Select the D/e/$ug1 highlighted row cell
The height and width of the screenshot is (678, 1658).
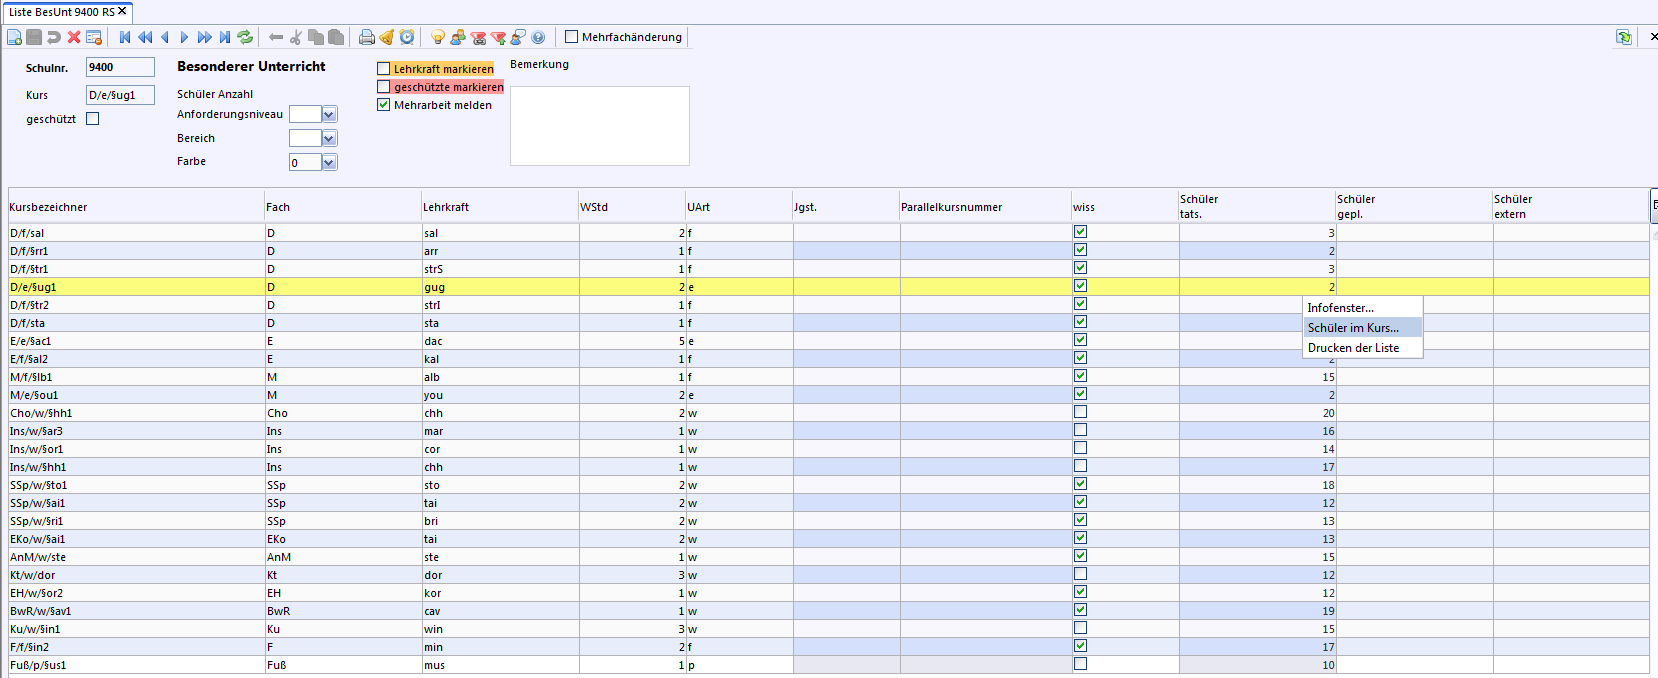(x=136, y=287)
